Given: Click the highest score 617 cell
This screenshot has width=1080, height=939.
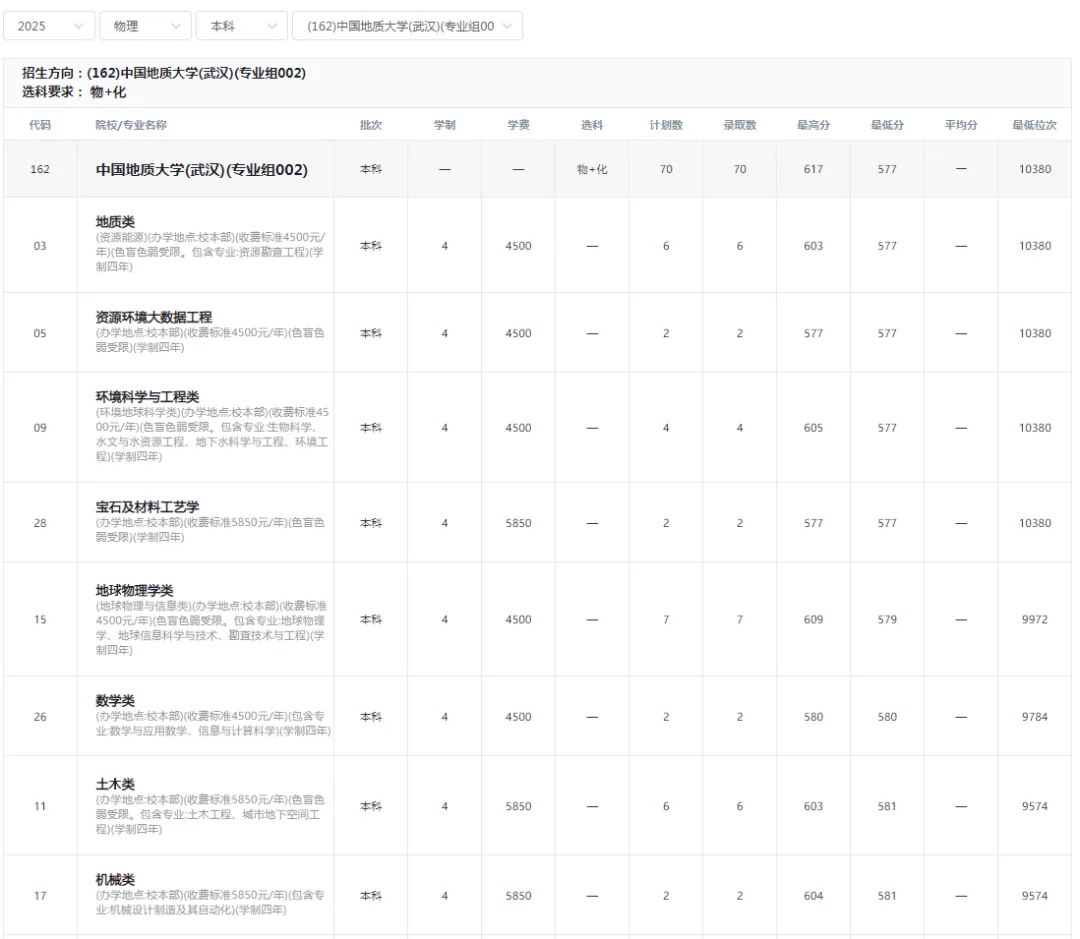Looking at the screenshot, I should click(x=813, y=169).
